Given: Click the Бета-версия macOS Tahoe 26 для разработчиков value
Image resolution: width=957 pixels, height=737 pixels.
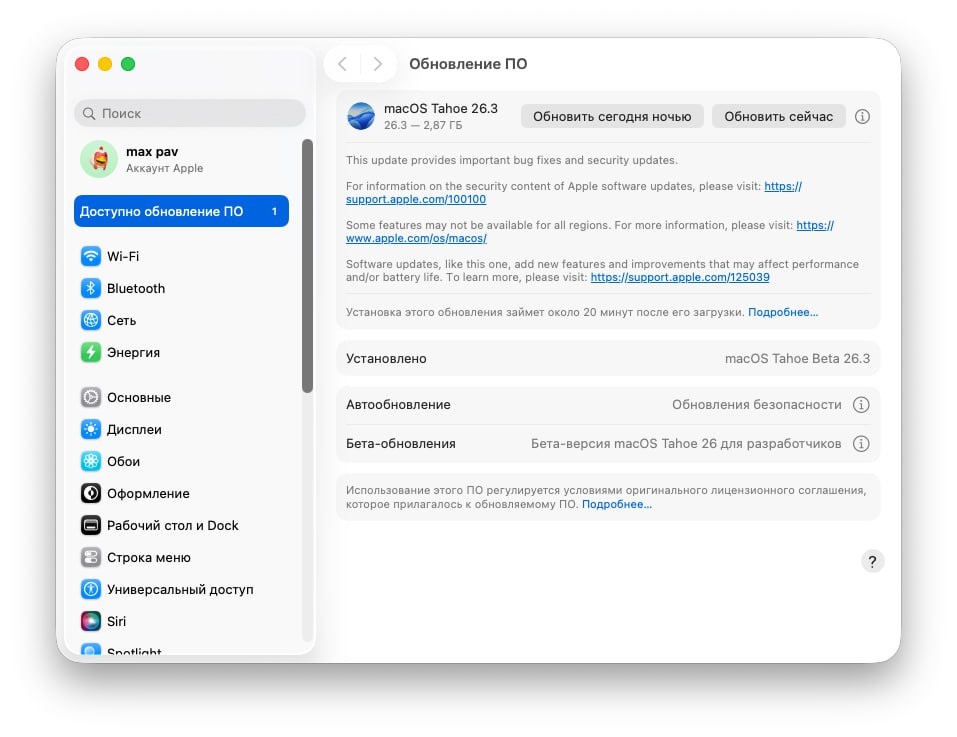Looking at the screenshot, I should (686, 444).
